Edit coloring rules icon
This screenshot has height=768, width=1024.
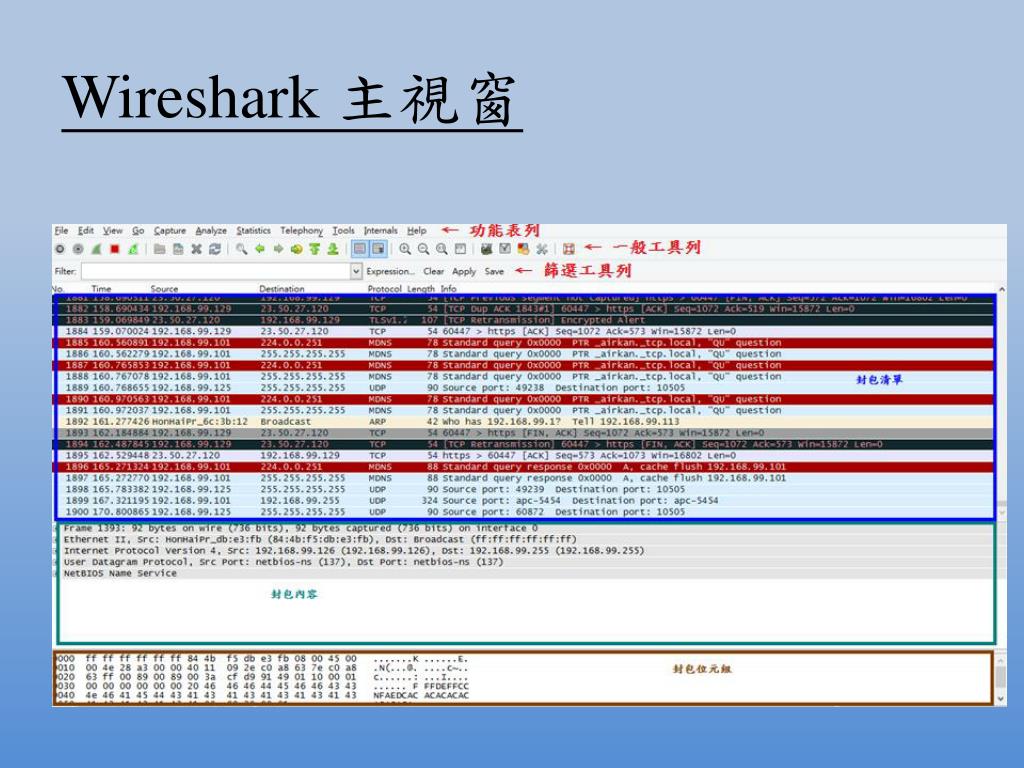click(x=523, y=249)
